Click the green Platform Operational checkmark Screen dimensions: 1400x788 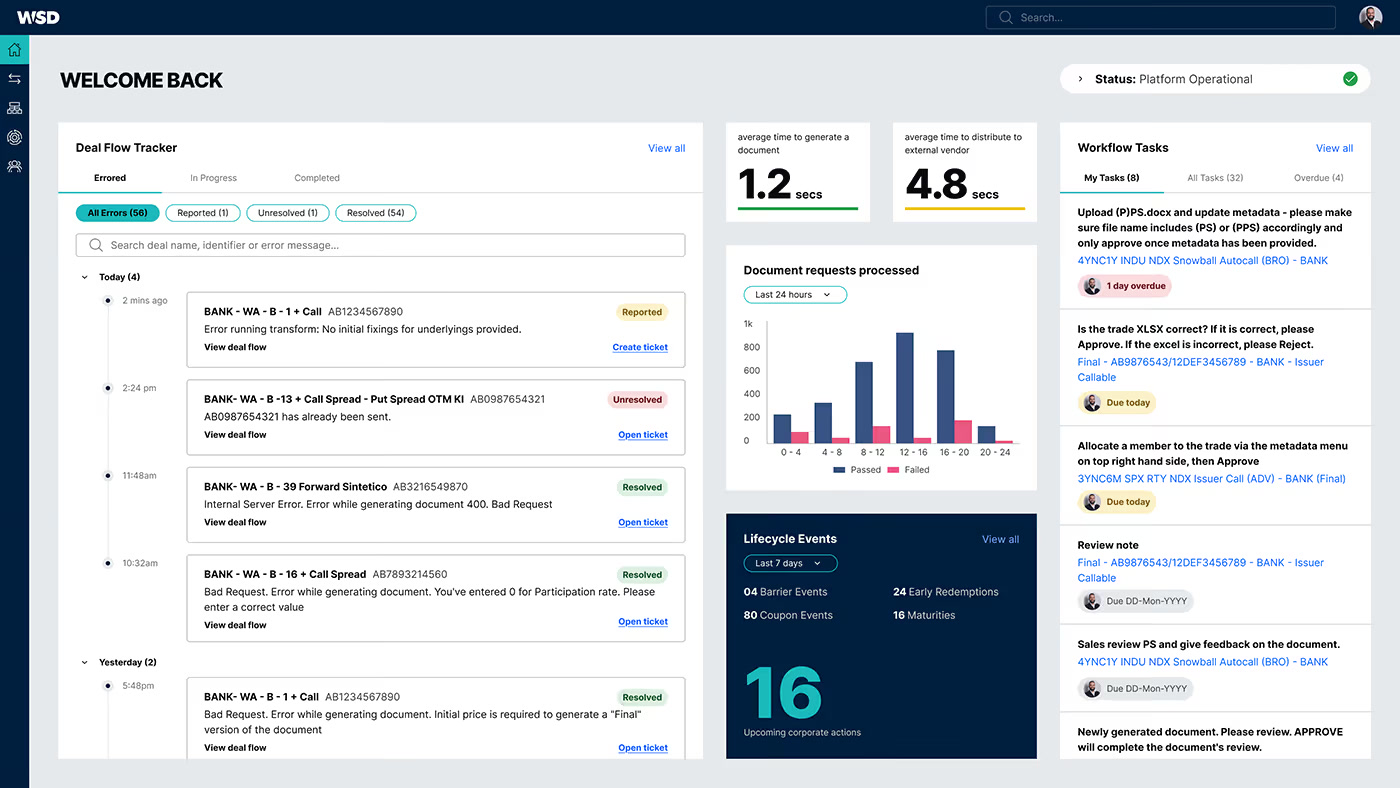[x=1350, y=79]
